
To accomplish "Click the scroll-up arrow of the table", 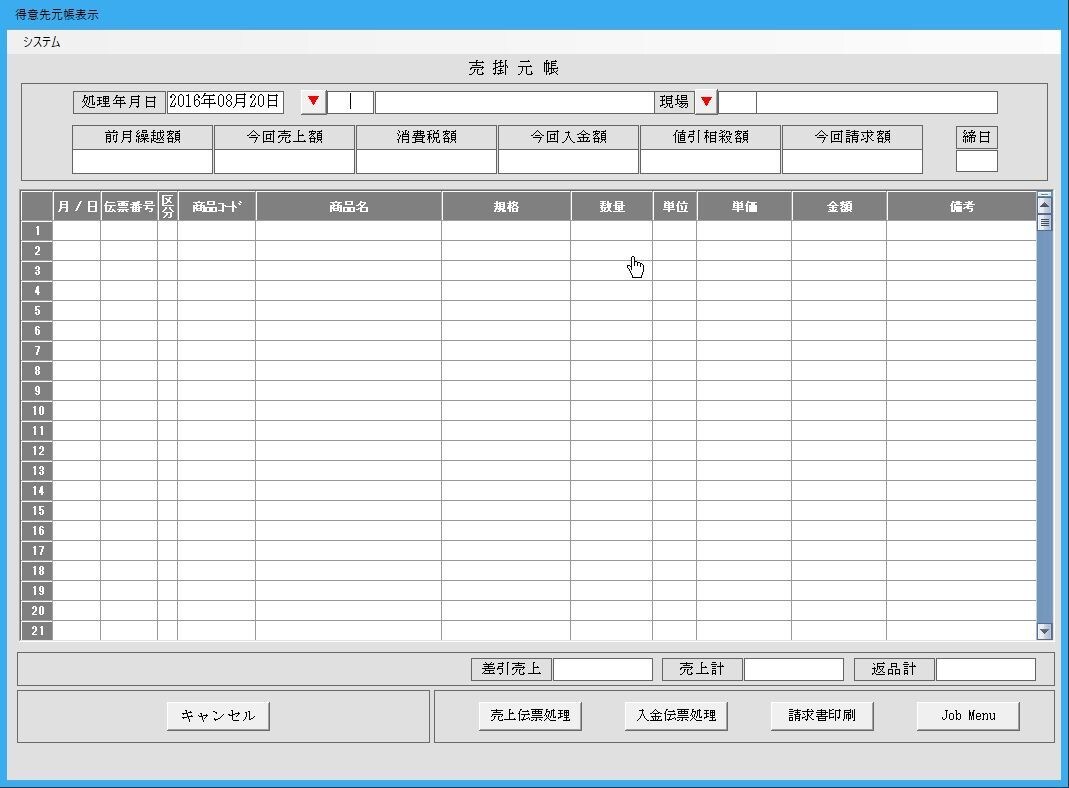I will 1044,204.
